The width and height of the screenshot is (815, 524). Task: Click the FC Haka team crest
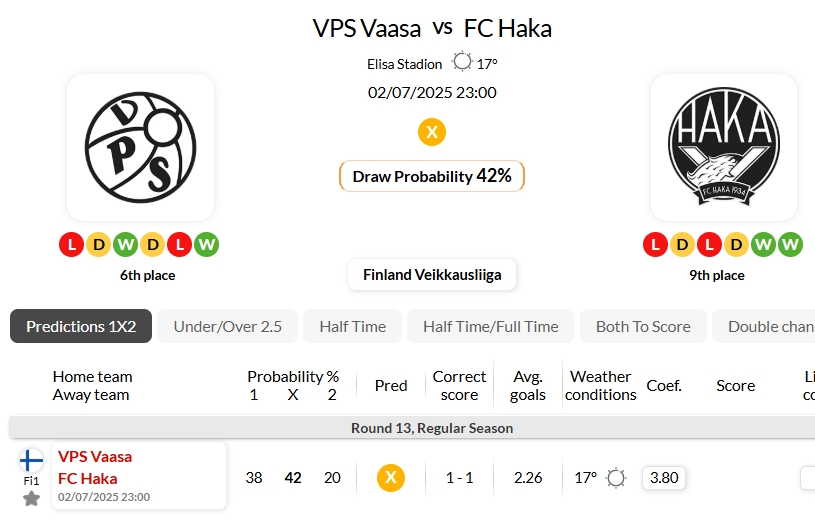pyautogui.click(x=724, y=148)
